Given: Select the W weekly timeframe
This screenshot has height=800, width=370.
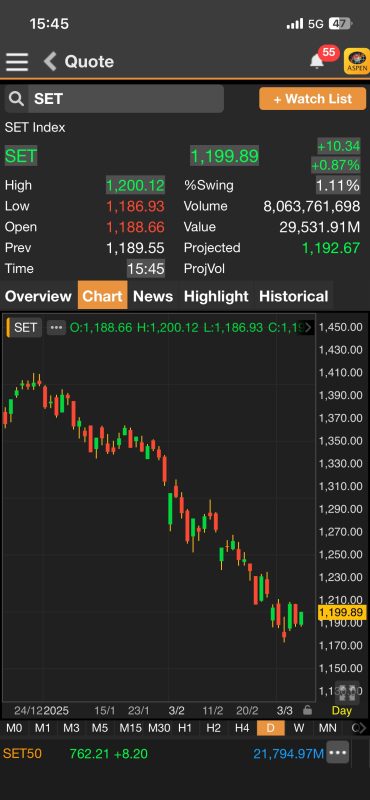Looking at the screenshot, I should tap(299, 728).
